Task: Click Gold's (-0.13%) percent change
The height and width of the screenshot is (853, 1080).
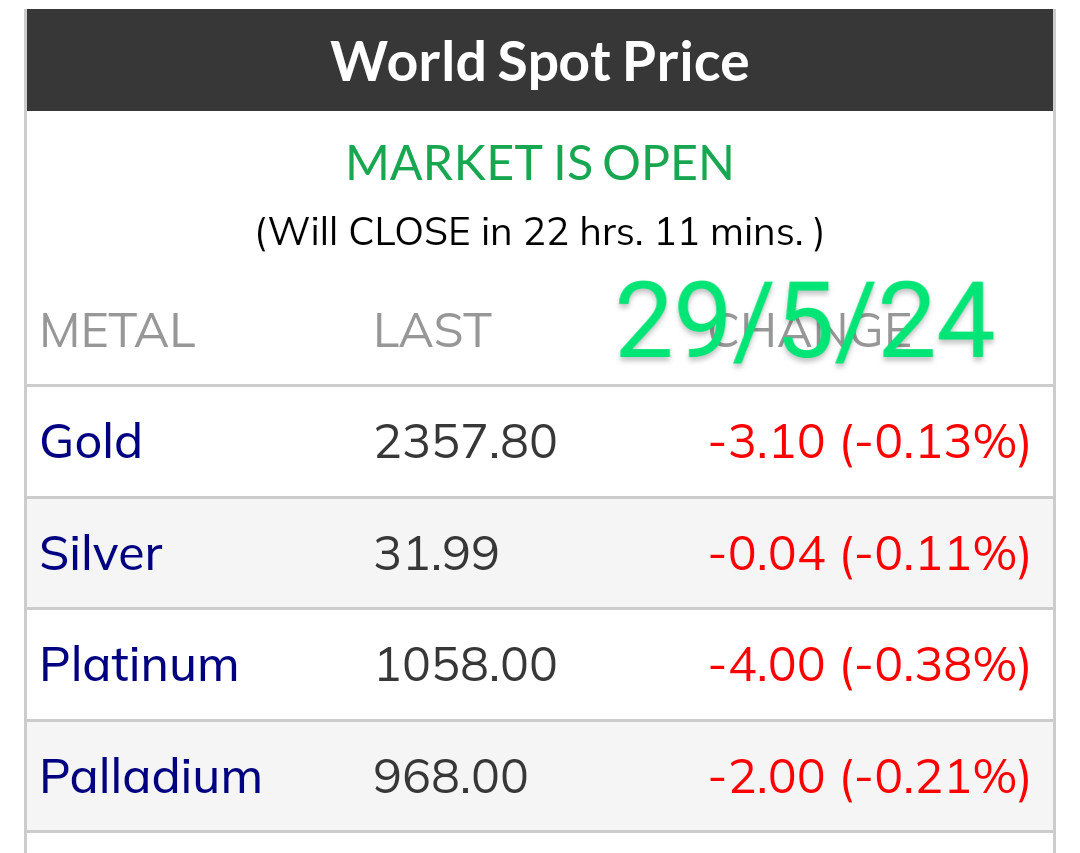Action: [x=935, y=442]
